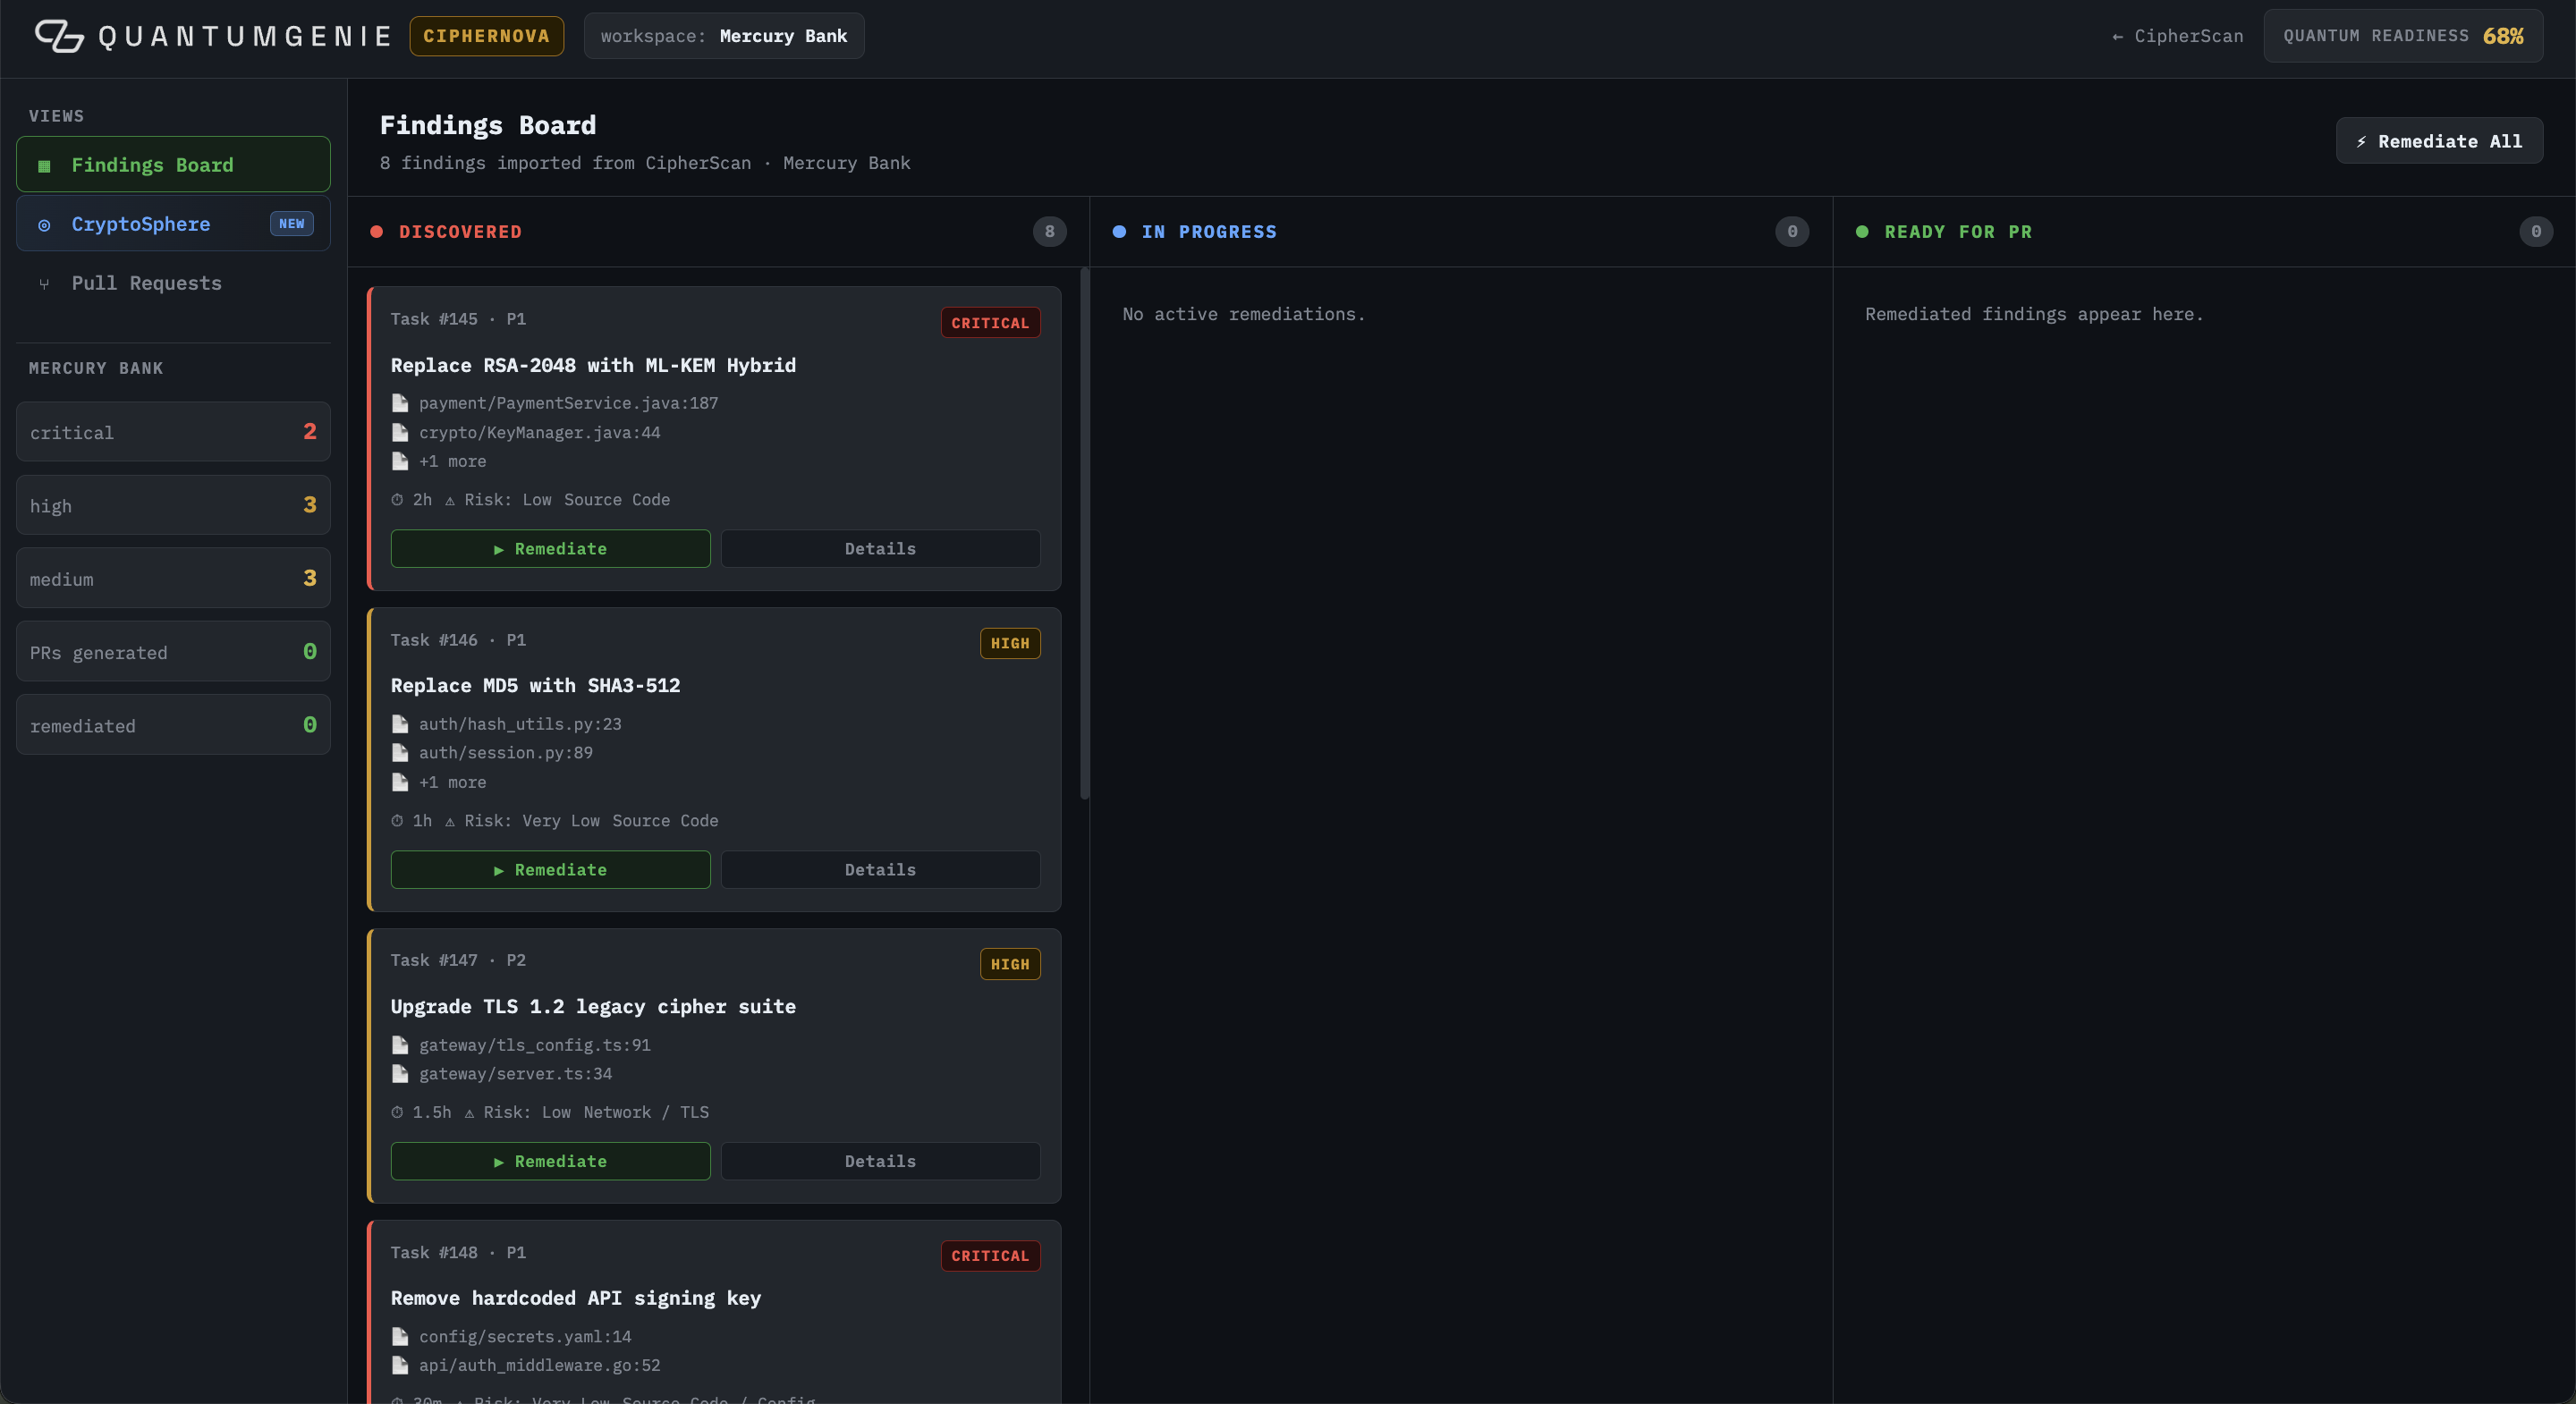Open payment/PaymentService.java:187 file link
The width and height of the screenshot is (2576, 1404).
pyautogui.click(x=568, y=403)
